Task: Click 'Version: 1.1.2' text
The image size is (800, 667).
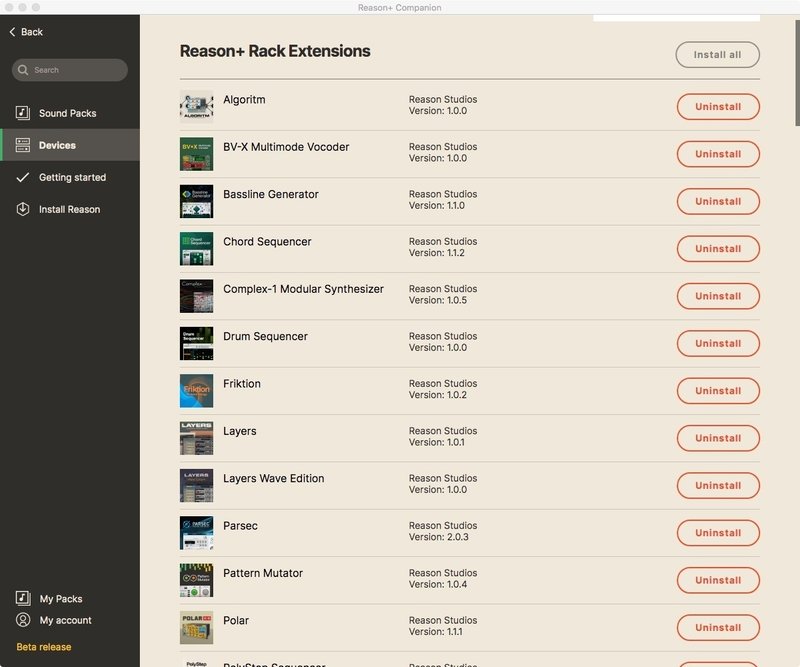Action: click(436, 253)
